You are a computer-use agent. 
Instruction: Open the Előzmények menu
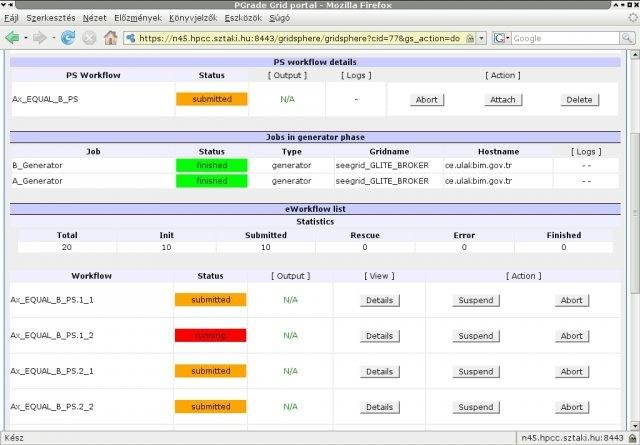[x=138, y=18]
